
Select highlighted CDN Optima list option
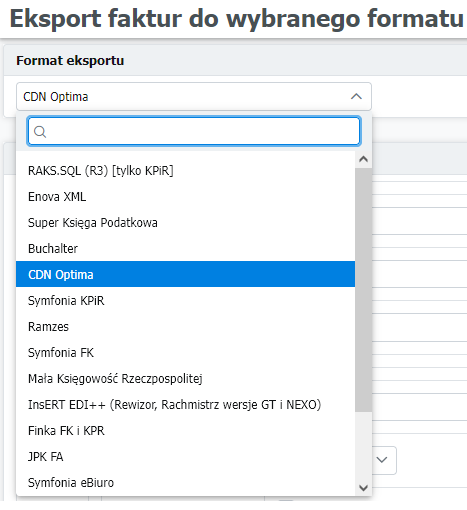pos(185,274)
